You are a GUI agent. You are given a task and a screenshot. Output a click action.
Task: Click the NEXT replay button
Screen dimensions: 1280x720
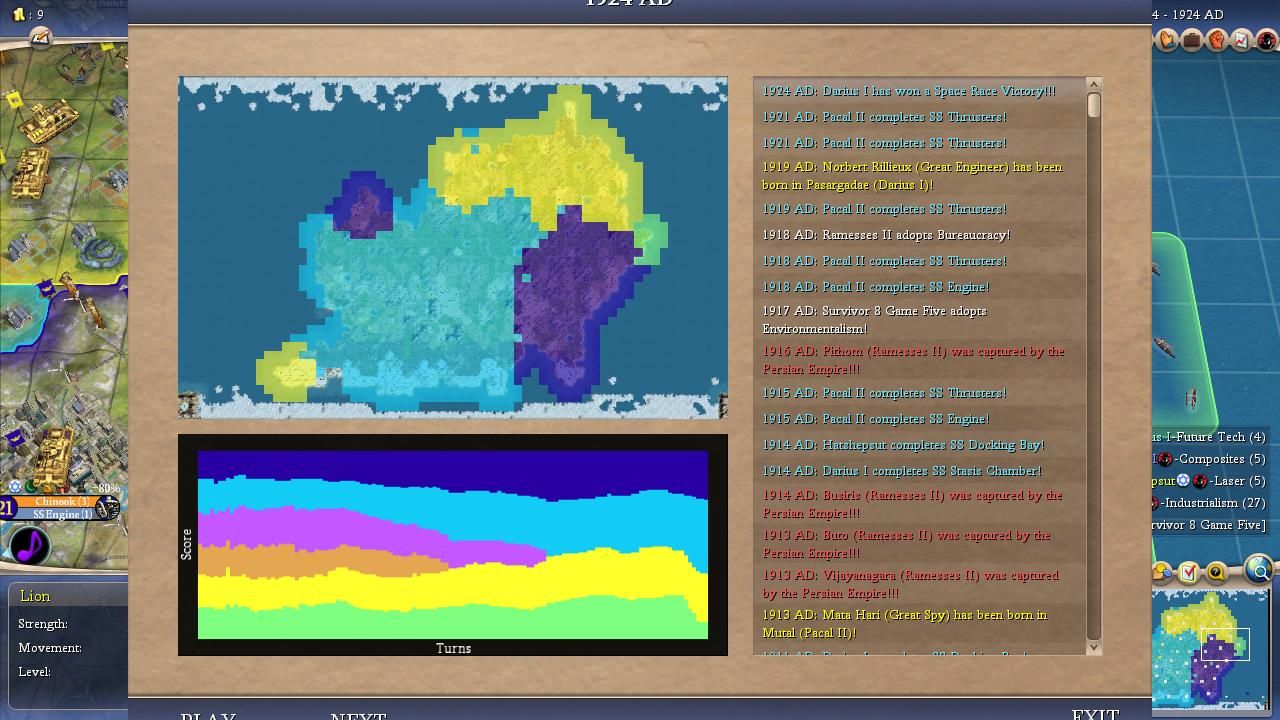[x=358, y=716]
